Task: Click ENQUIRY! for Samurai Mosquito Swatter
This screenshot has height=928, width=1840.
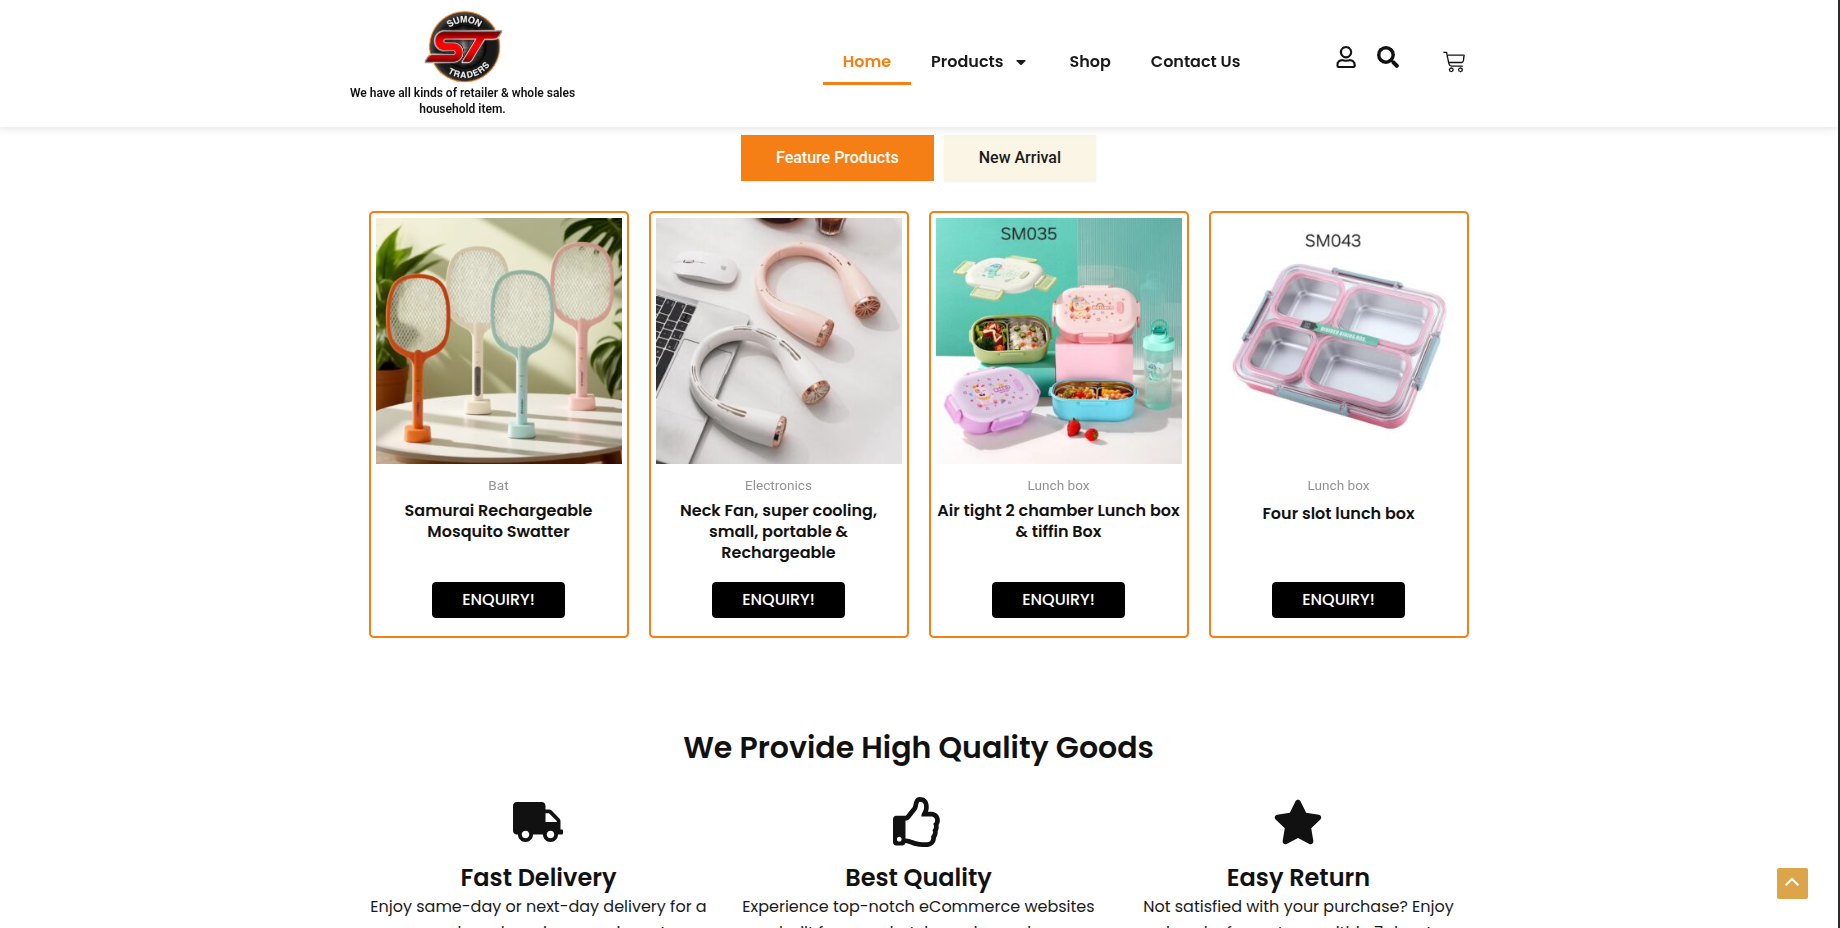Action: pos(498,600)
